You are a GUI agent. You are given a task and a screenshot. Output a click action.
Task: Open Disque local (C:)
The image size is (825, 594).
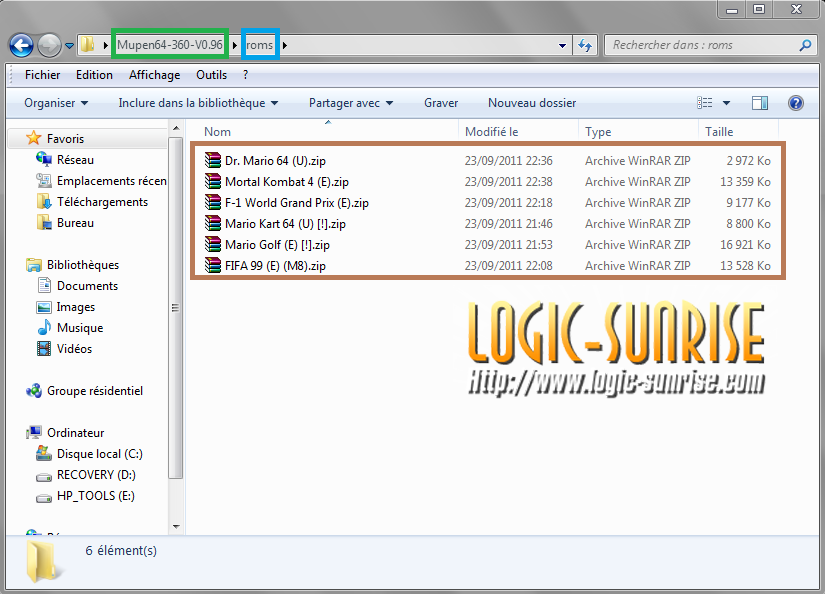coord(99,454)
